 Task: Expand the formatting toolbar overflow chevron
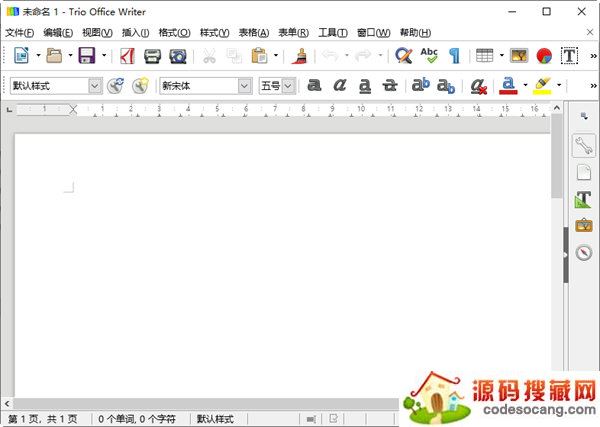pyautogui.click(x=593, y=86)
